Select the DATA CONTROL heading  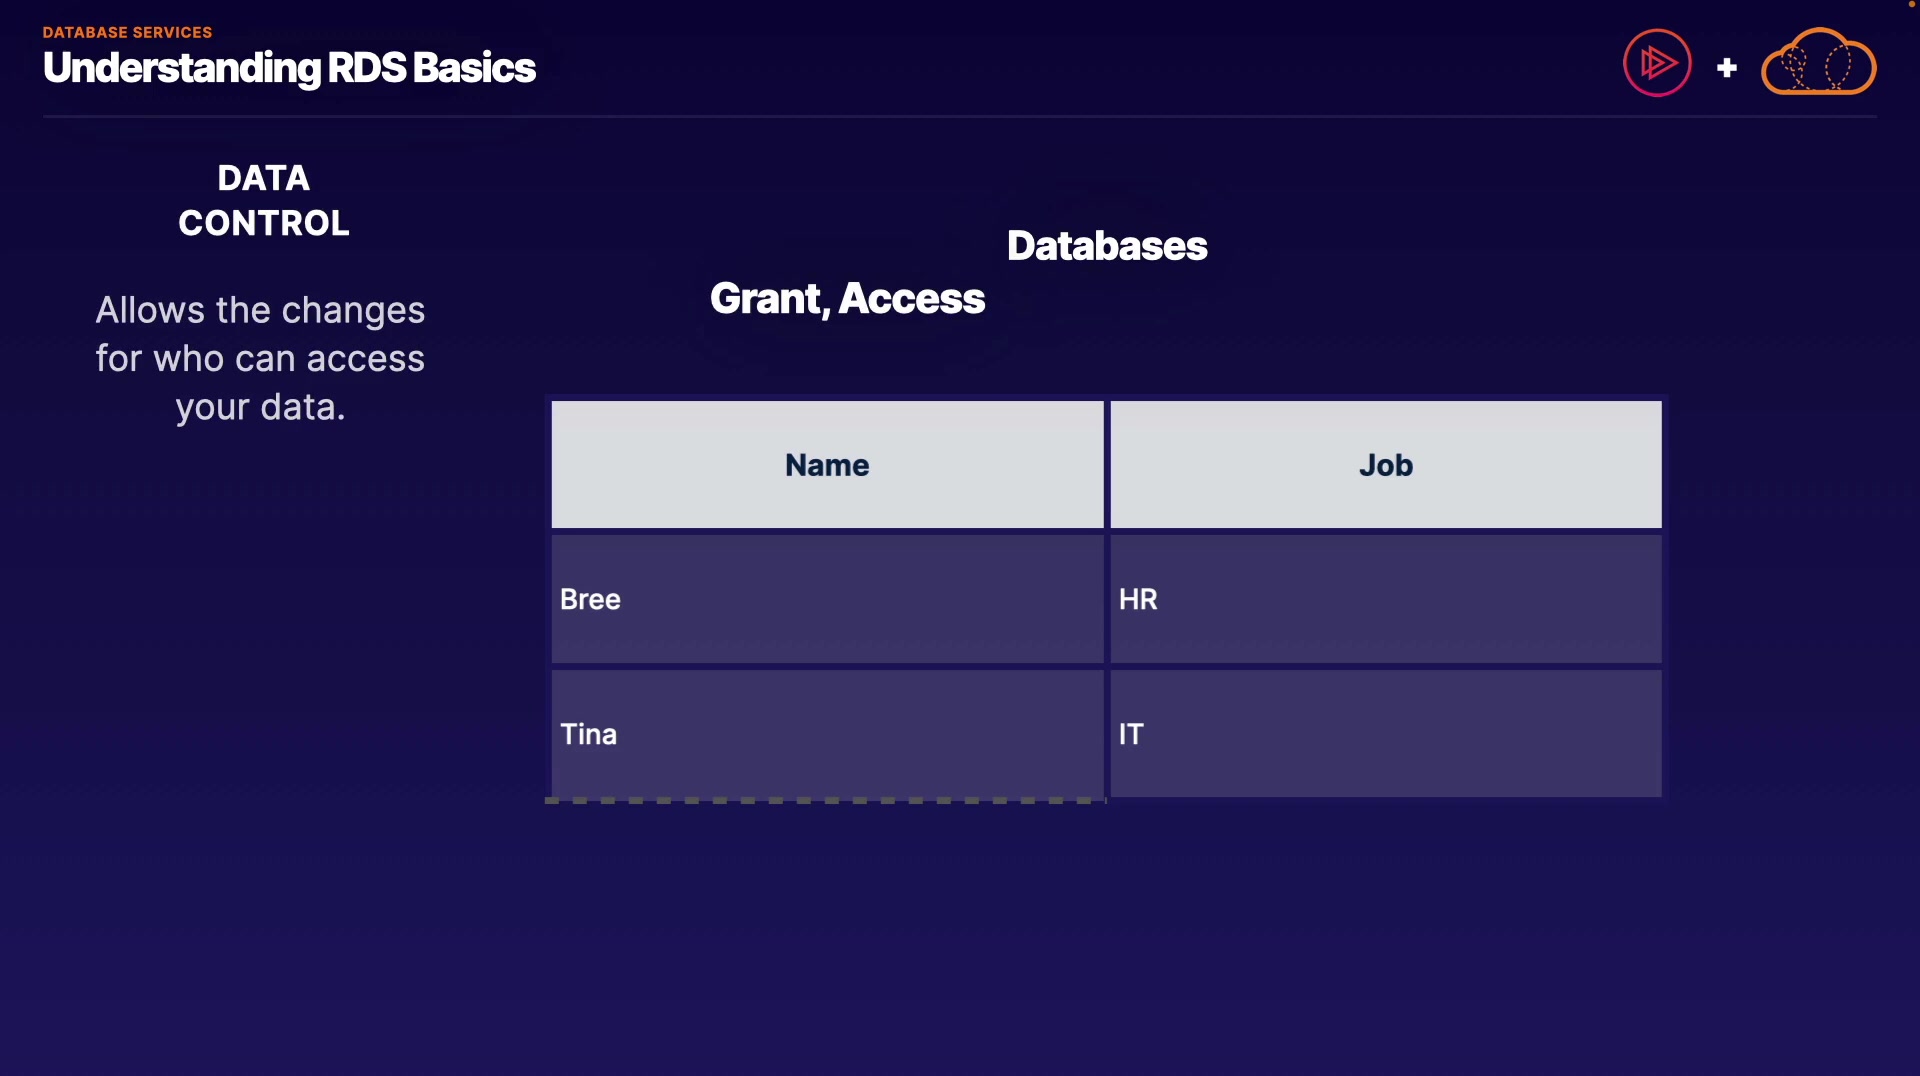264,200
